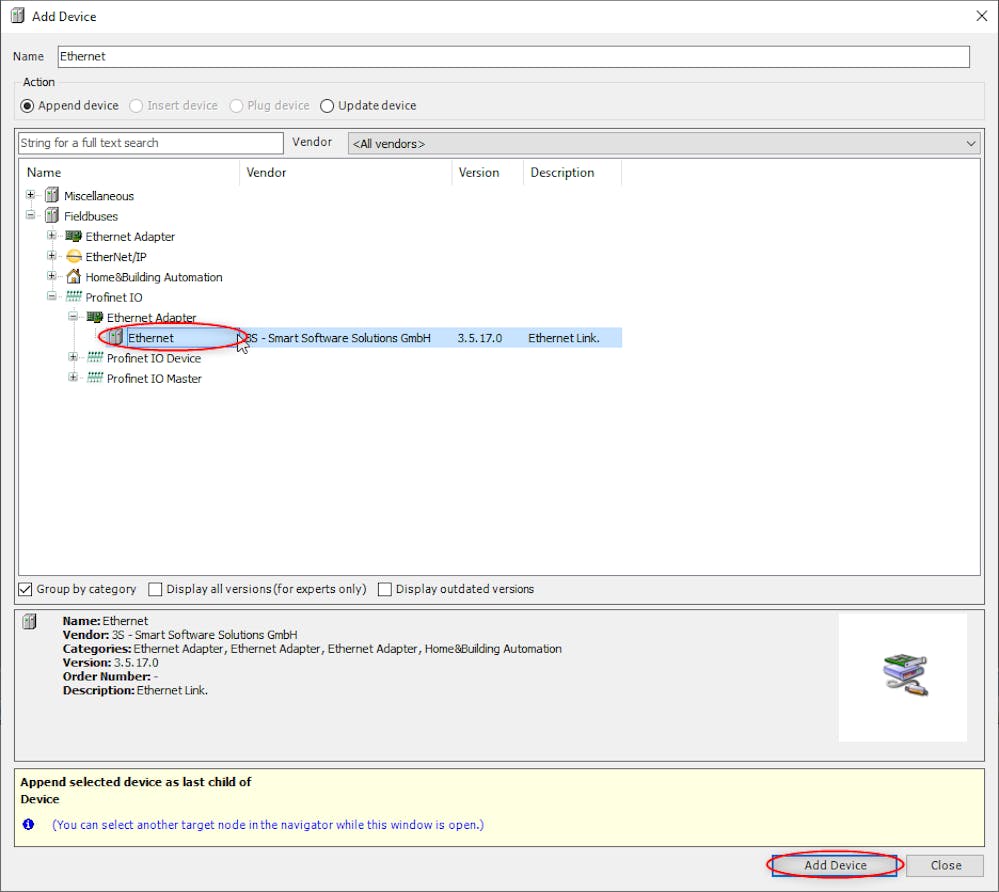This screenshot has width=999, height=892.
Task: Click the Version column header
Action: (x=488, y=173)
